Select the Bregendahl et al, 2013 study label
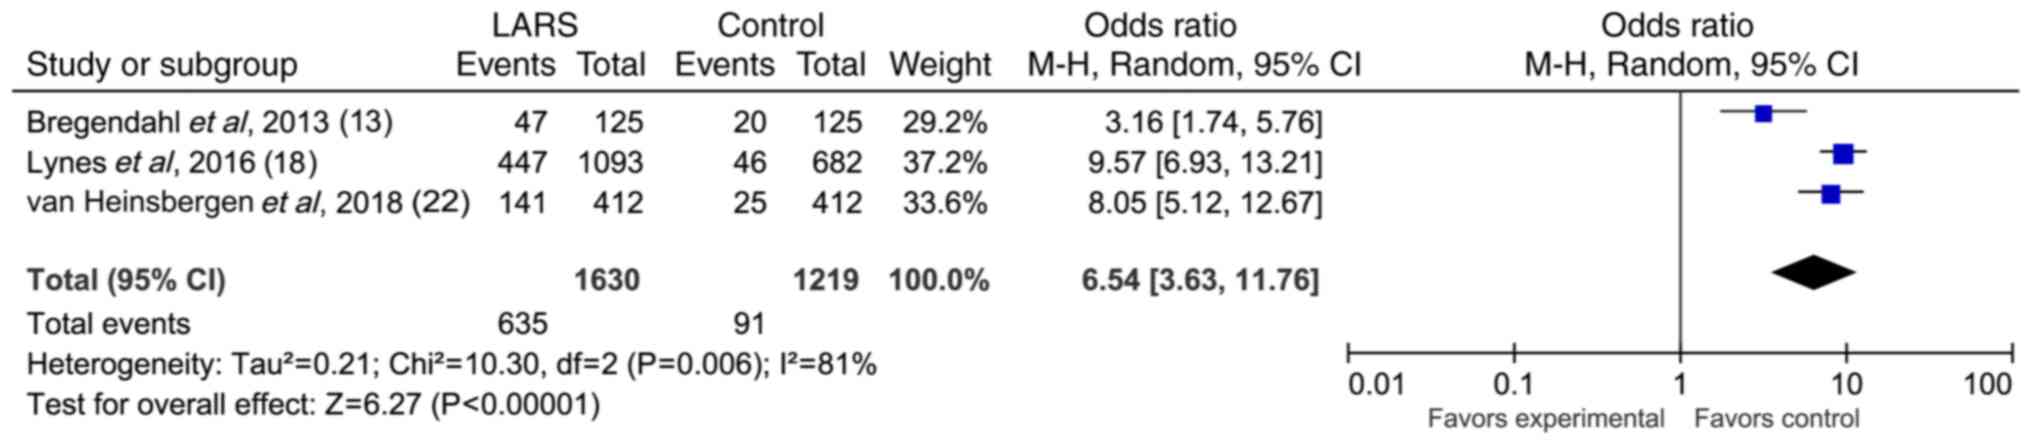The image size is (2032, 445). coord(209,122)
